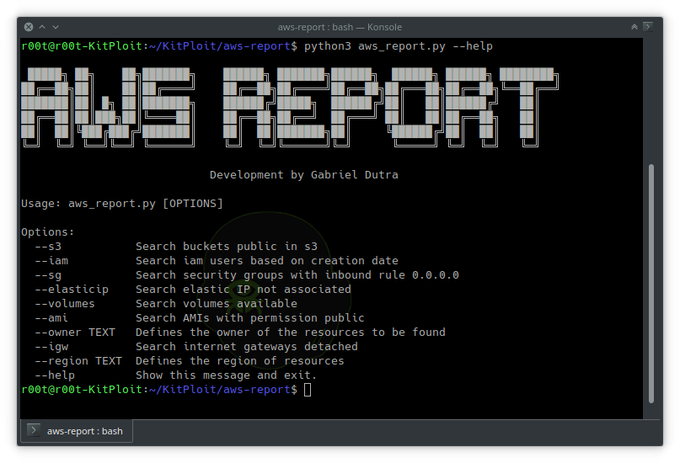
Task: Click the title bar icon right of keep-above
Action: [648, 27]
